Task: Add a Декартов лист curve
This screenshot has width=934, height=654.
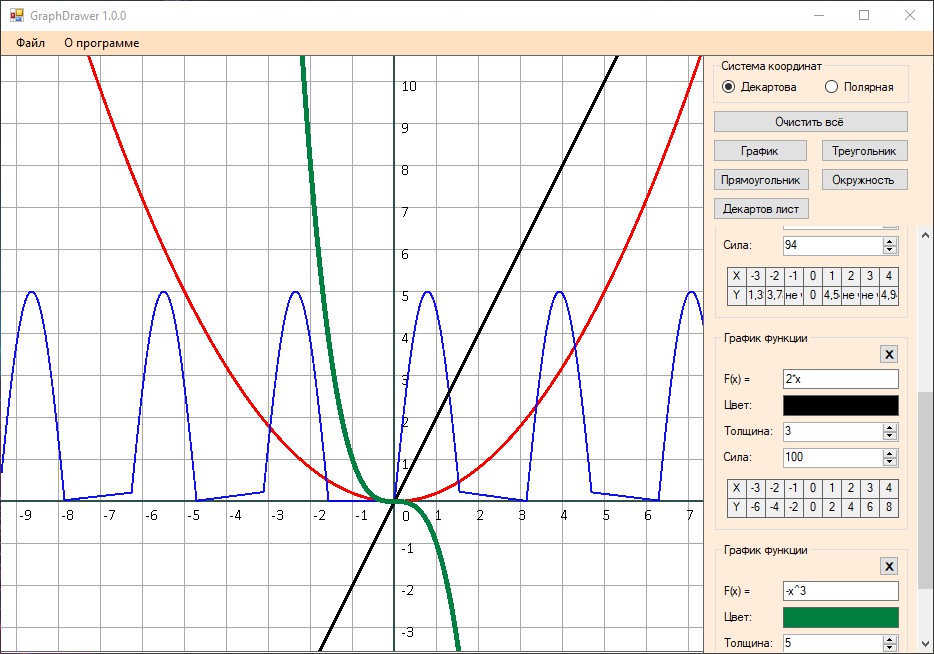Action: point(761,209)
